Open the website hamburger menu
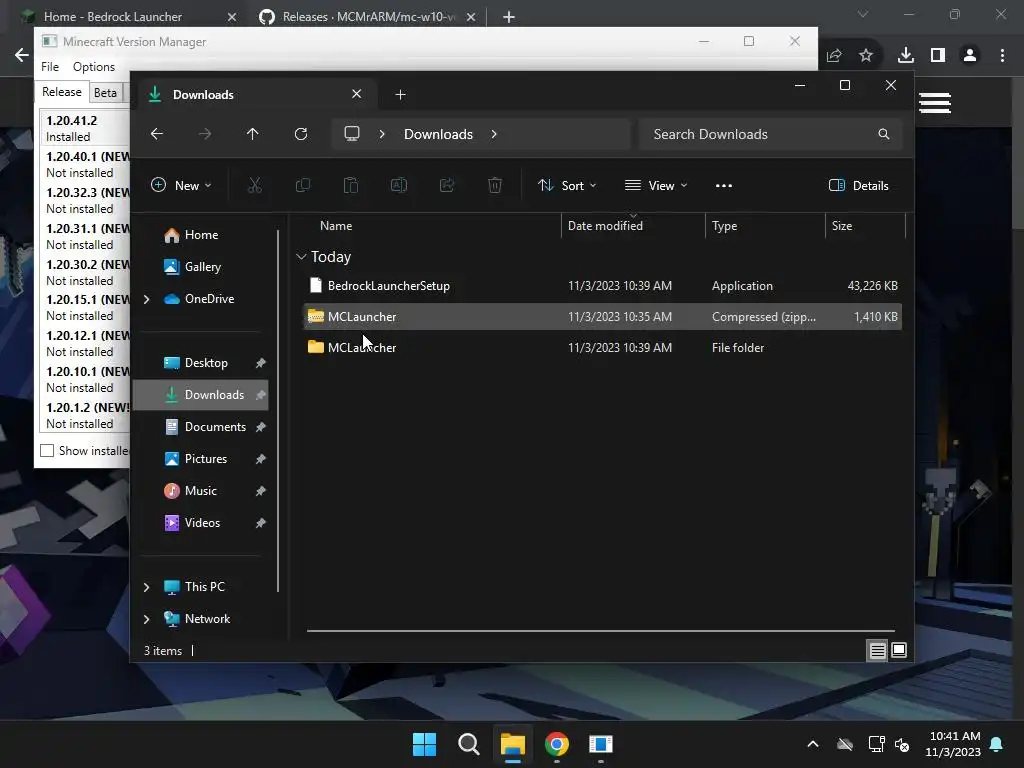Viewport: 1024px width, 768px height. tap(935, 103)
